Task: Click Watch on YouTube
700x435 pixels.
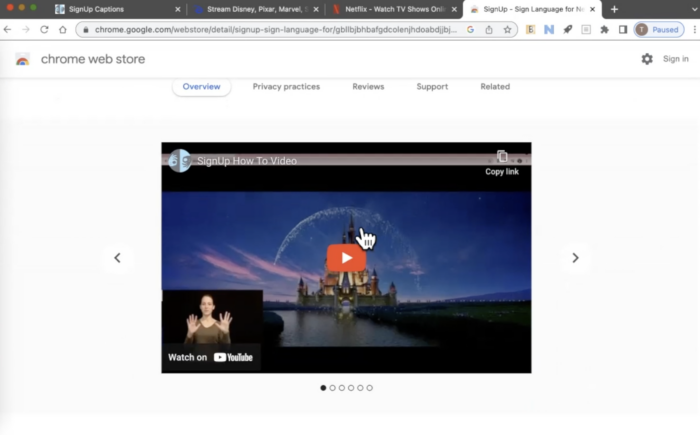Action: point(211,357)
